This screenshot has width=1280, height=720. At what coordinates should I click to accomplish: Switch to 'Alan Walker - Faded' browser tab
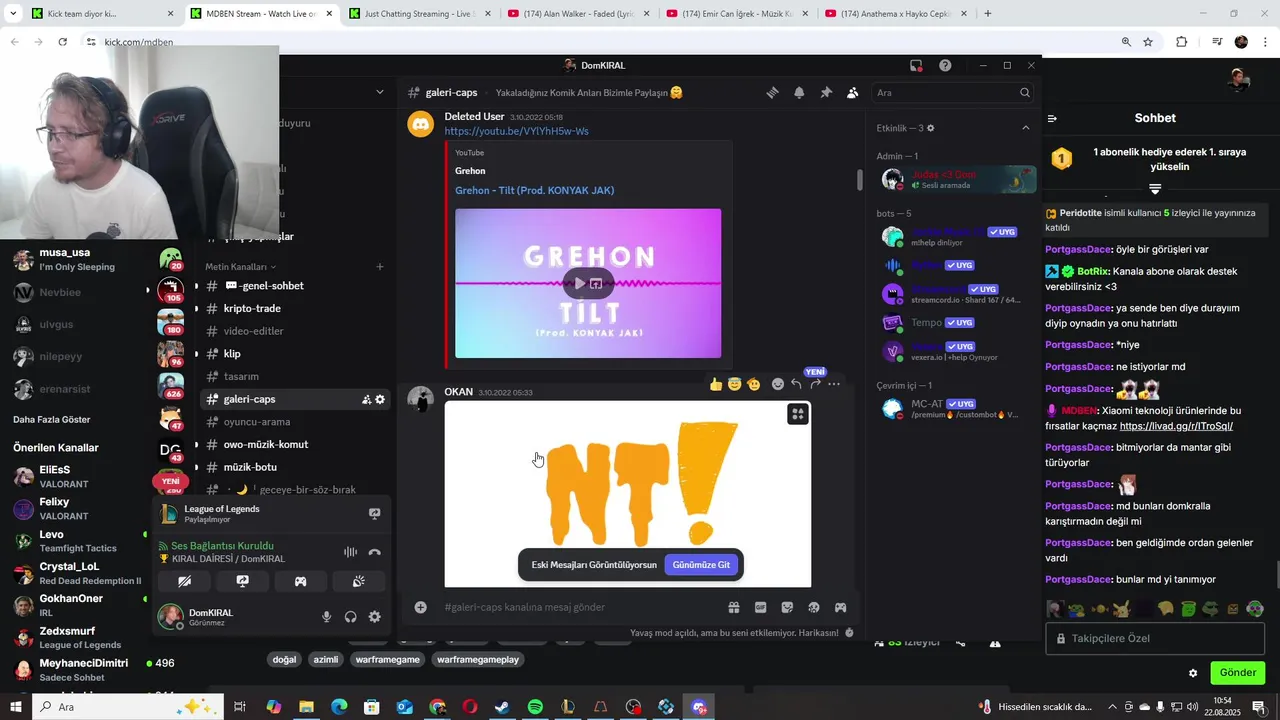[580, 14]
